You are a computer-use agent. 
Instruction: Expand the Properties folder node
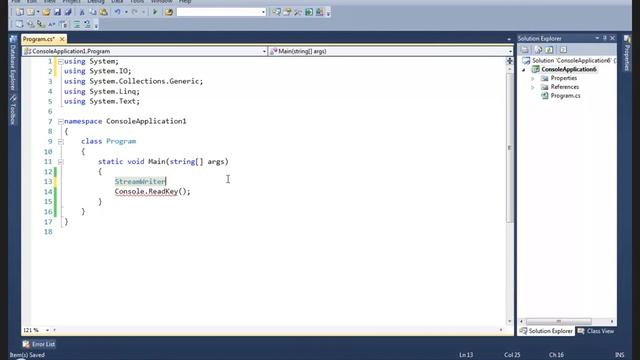click(x=533, y=78)
